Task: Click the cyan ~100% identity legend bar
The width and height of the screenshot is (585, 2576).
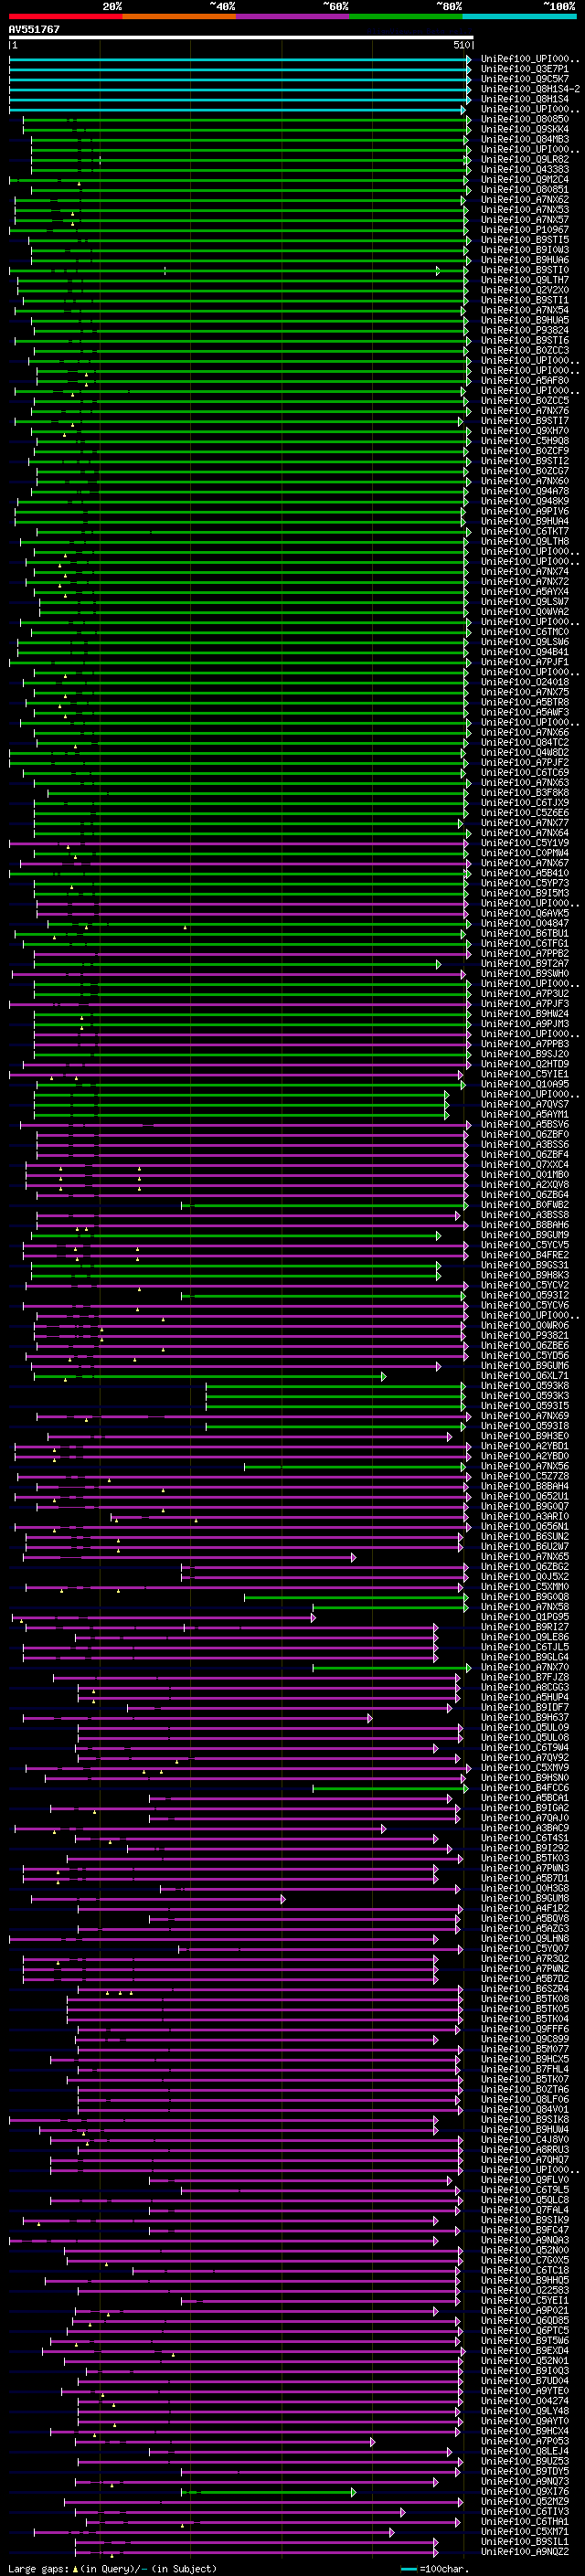Action: pyautogui.click(x=519, y=17)
